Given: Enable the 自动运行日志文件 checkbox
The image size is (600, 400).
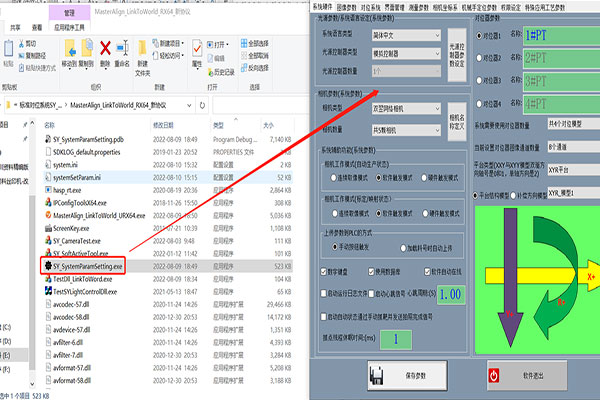Looking at the screenshot, I should (322, 295).
